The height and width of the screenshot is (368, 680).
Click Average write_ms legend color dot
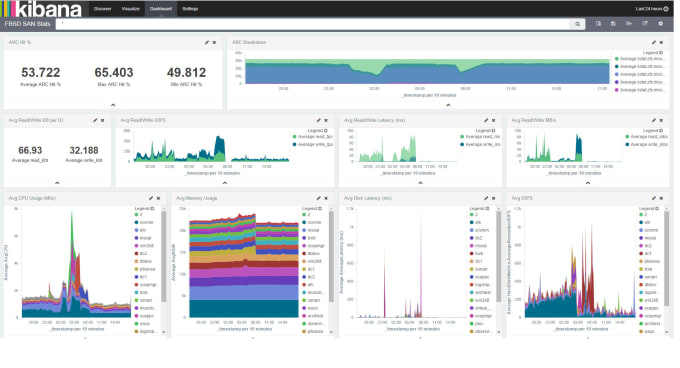(462, 144)
